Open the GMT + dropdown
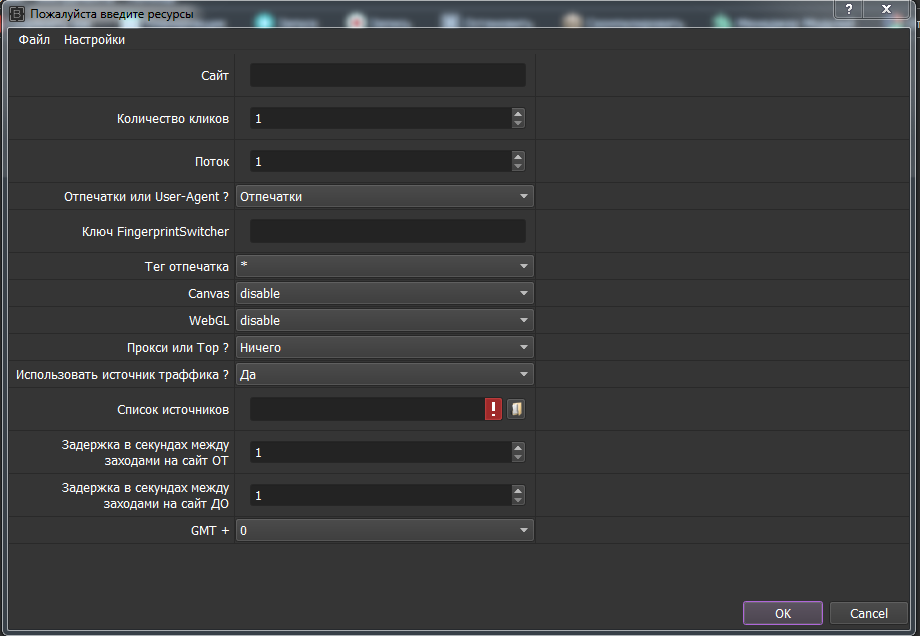 [x=384, y=530]
